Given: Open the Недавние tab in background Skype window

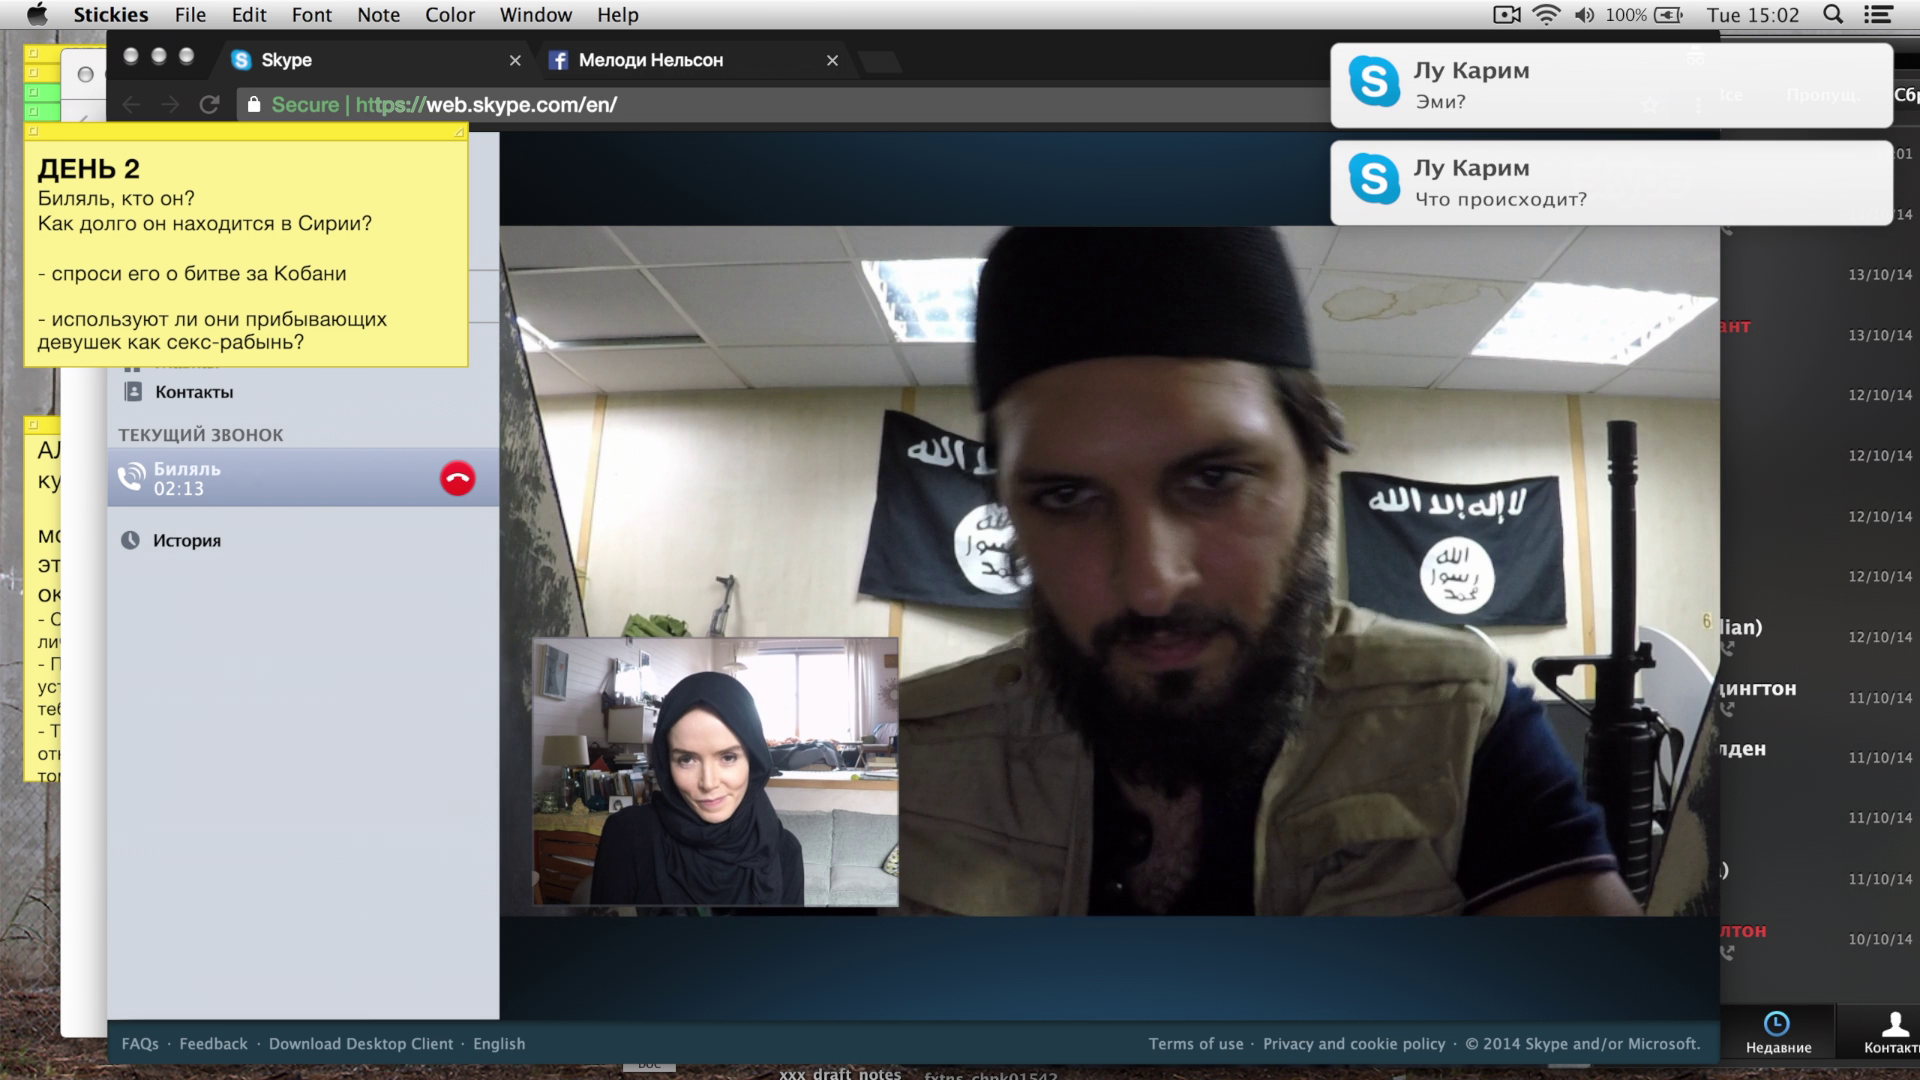Looking at the screenshot, I should [1778, 1033].
